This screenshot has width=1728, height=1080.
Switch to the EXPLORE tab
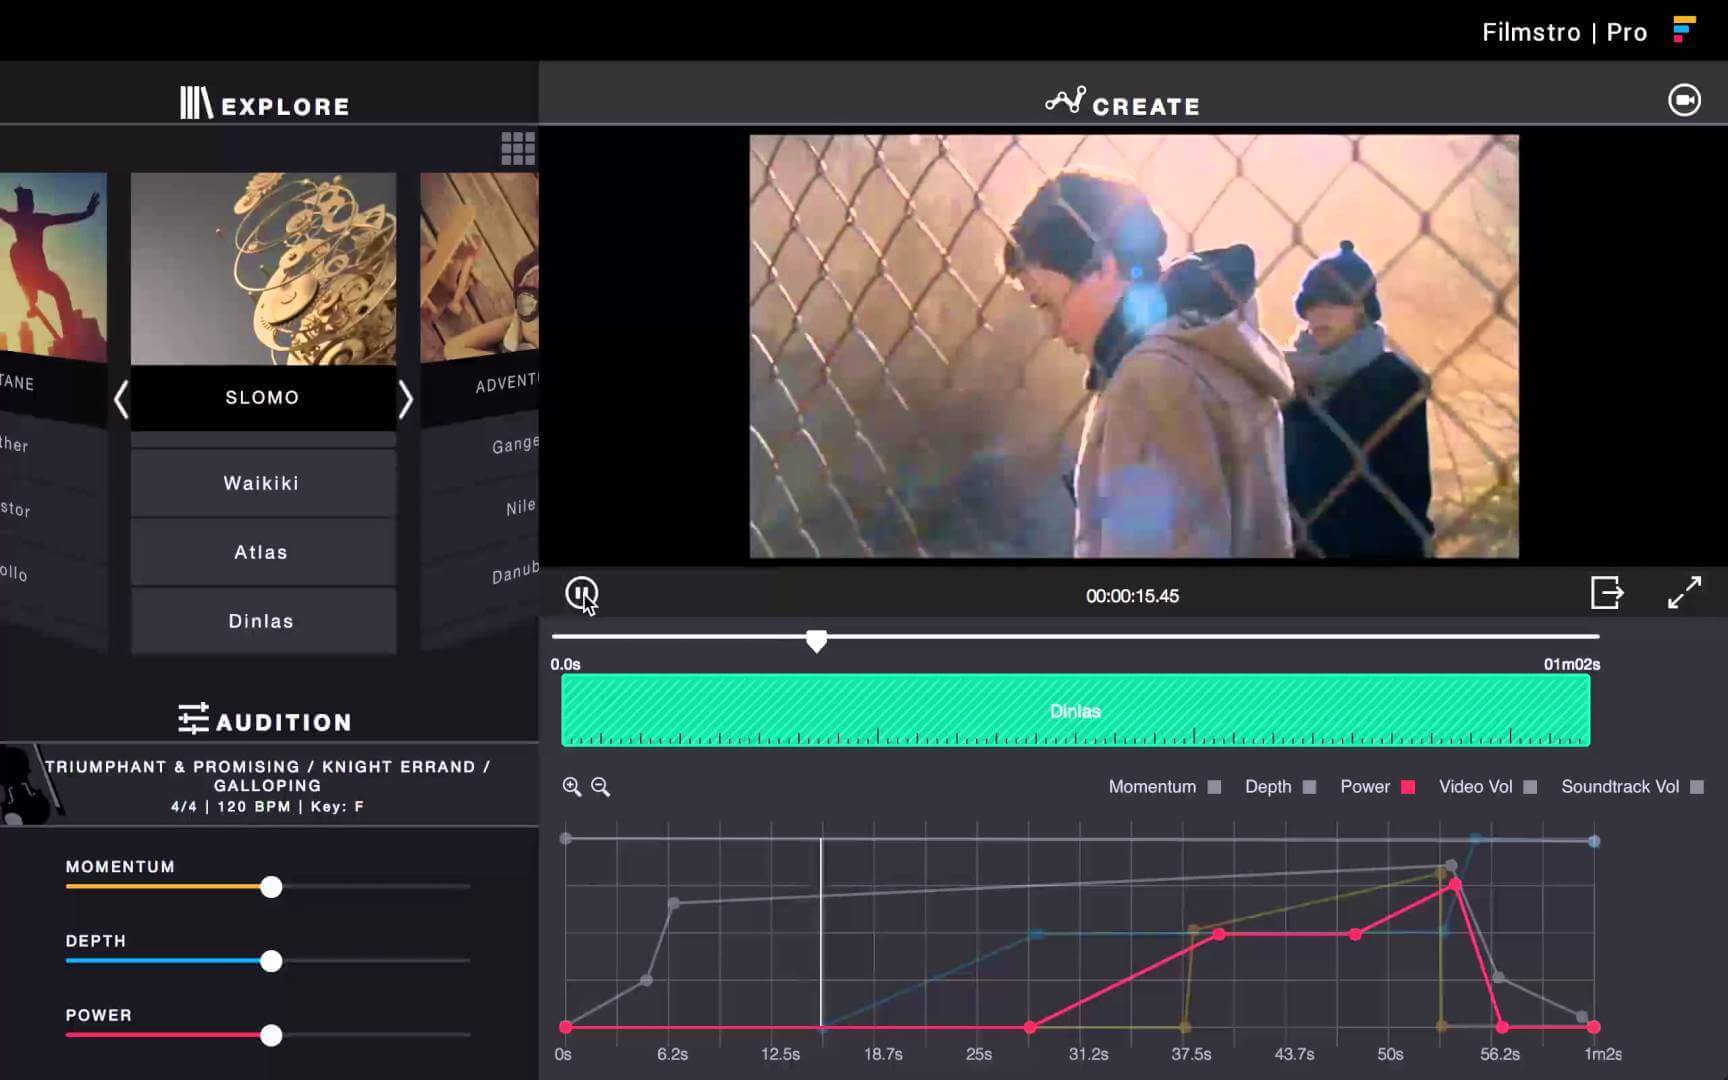(265, 104)
